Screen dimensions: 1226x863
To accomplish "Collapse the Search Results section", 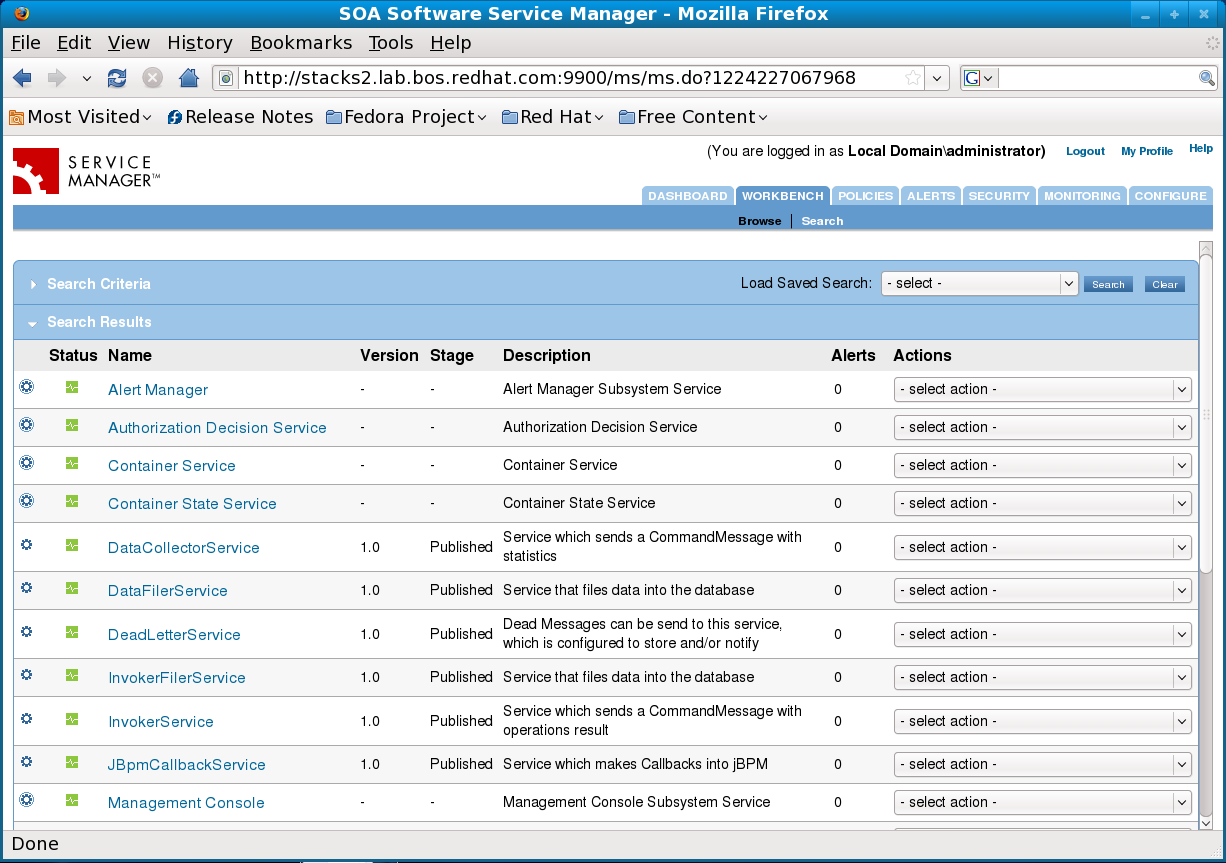I will [x=33, y=323].
